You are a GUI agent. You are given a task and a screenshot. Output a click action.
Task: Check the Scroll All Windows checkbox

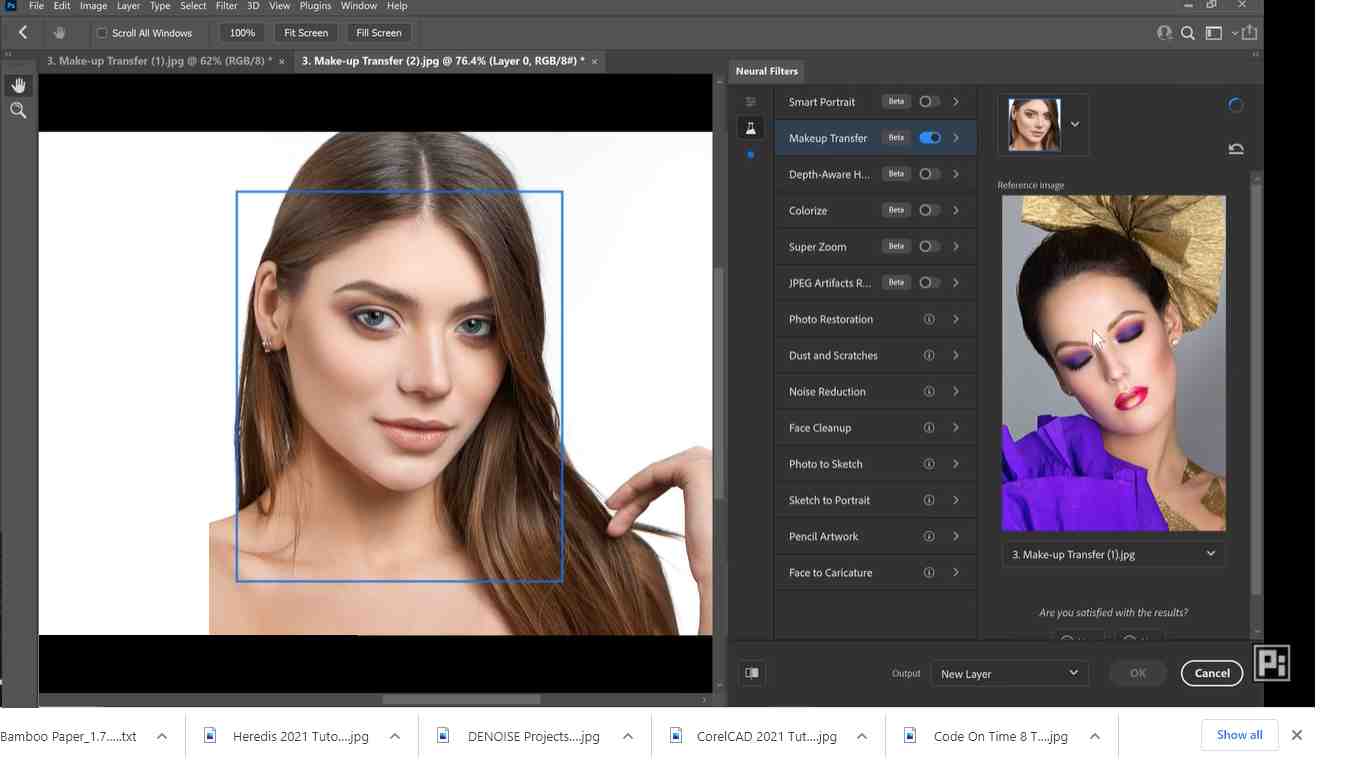(x=102, y=33)
